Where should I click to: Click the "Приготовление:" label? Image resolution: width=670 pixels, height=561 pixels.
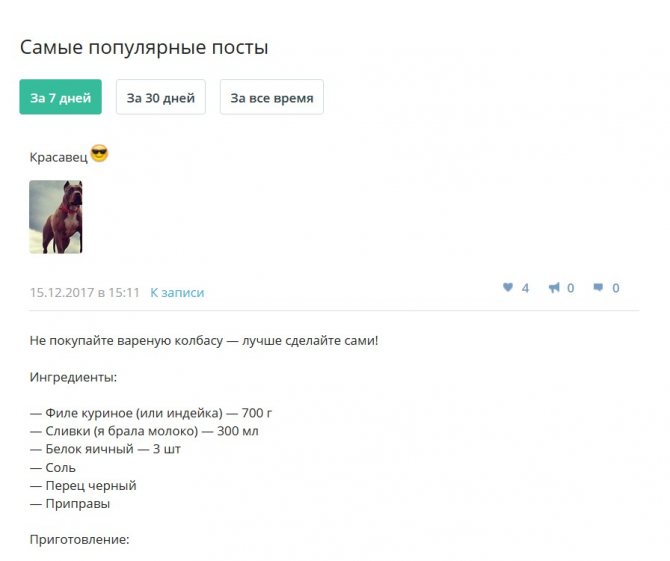(x=79, y=539)
